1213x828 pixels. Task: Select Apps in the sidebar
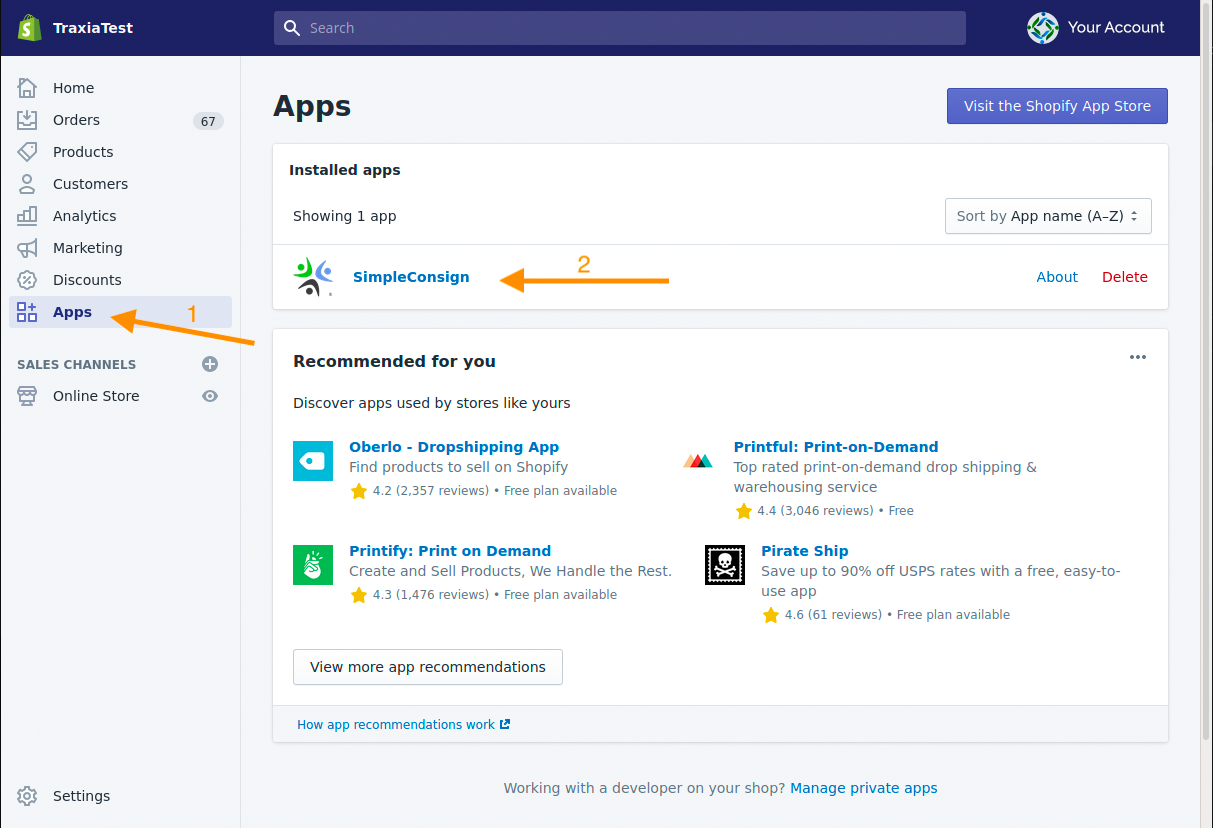tap(121, 312)
